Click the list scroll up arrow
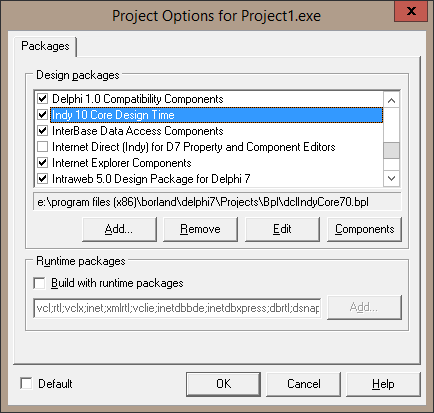The height and width of the screenshot is (413, 434). [392, 100]
